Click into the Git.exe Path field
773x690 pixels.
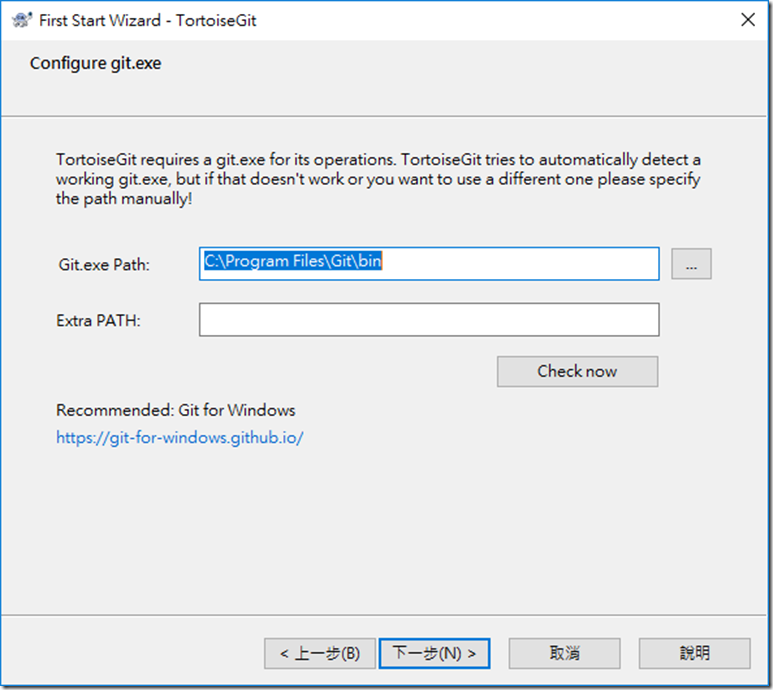coord(429,264)
